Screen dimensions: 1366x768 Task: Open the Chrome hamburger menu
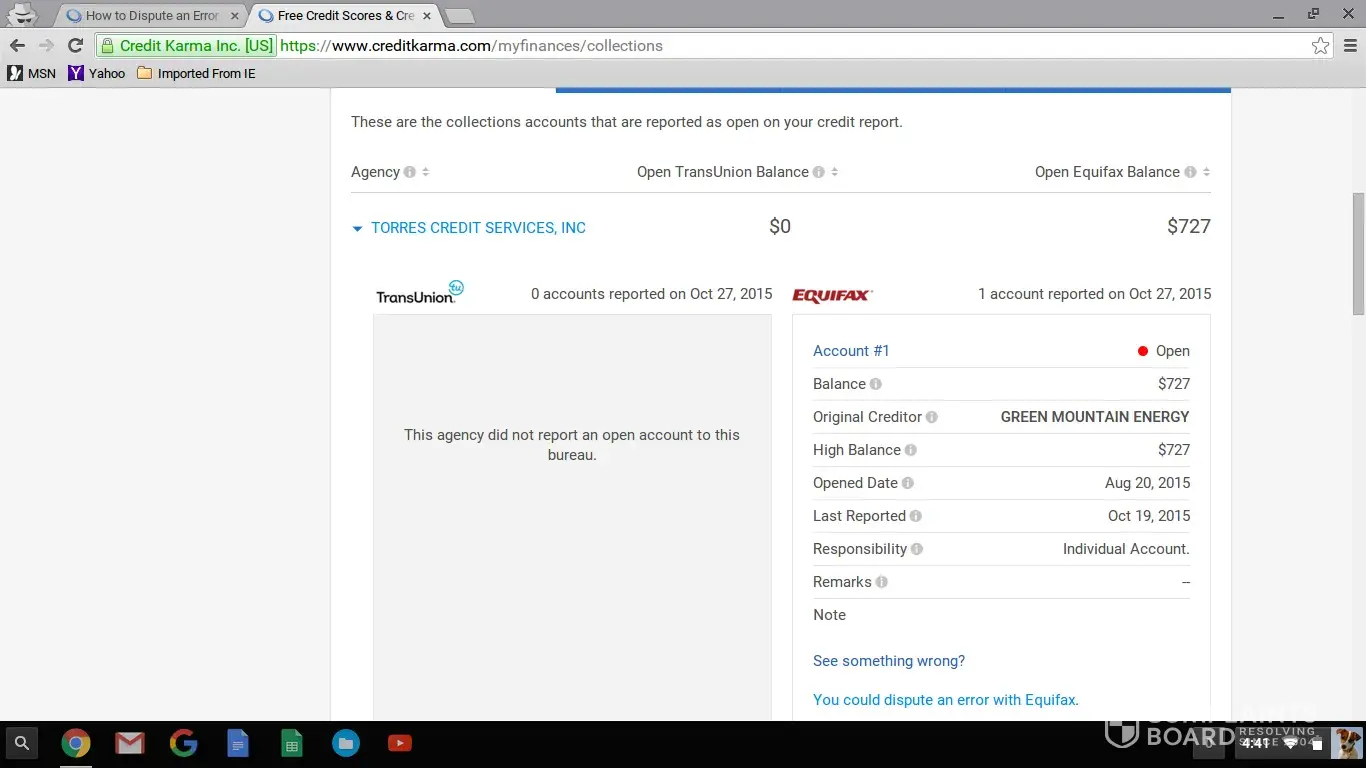pyautogui.click(x=1350, y=46)
